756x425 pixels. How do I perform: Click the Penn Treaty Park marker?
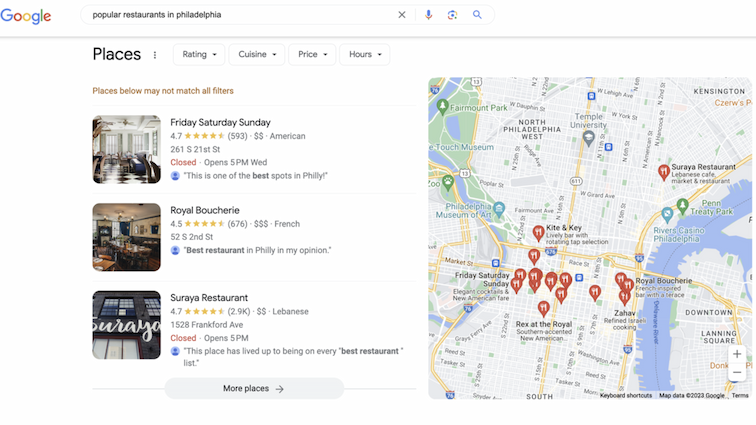[x=682, y=206]
